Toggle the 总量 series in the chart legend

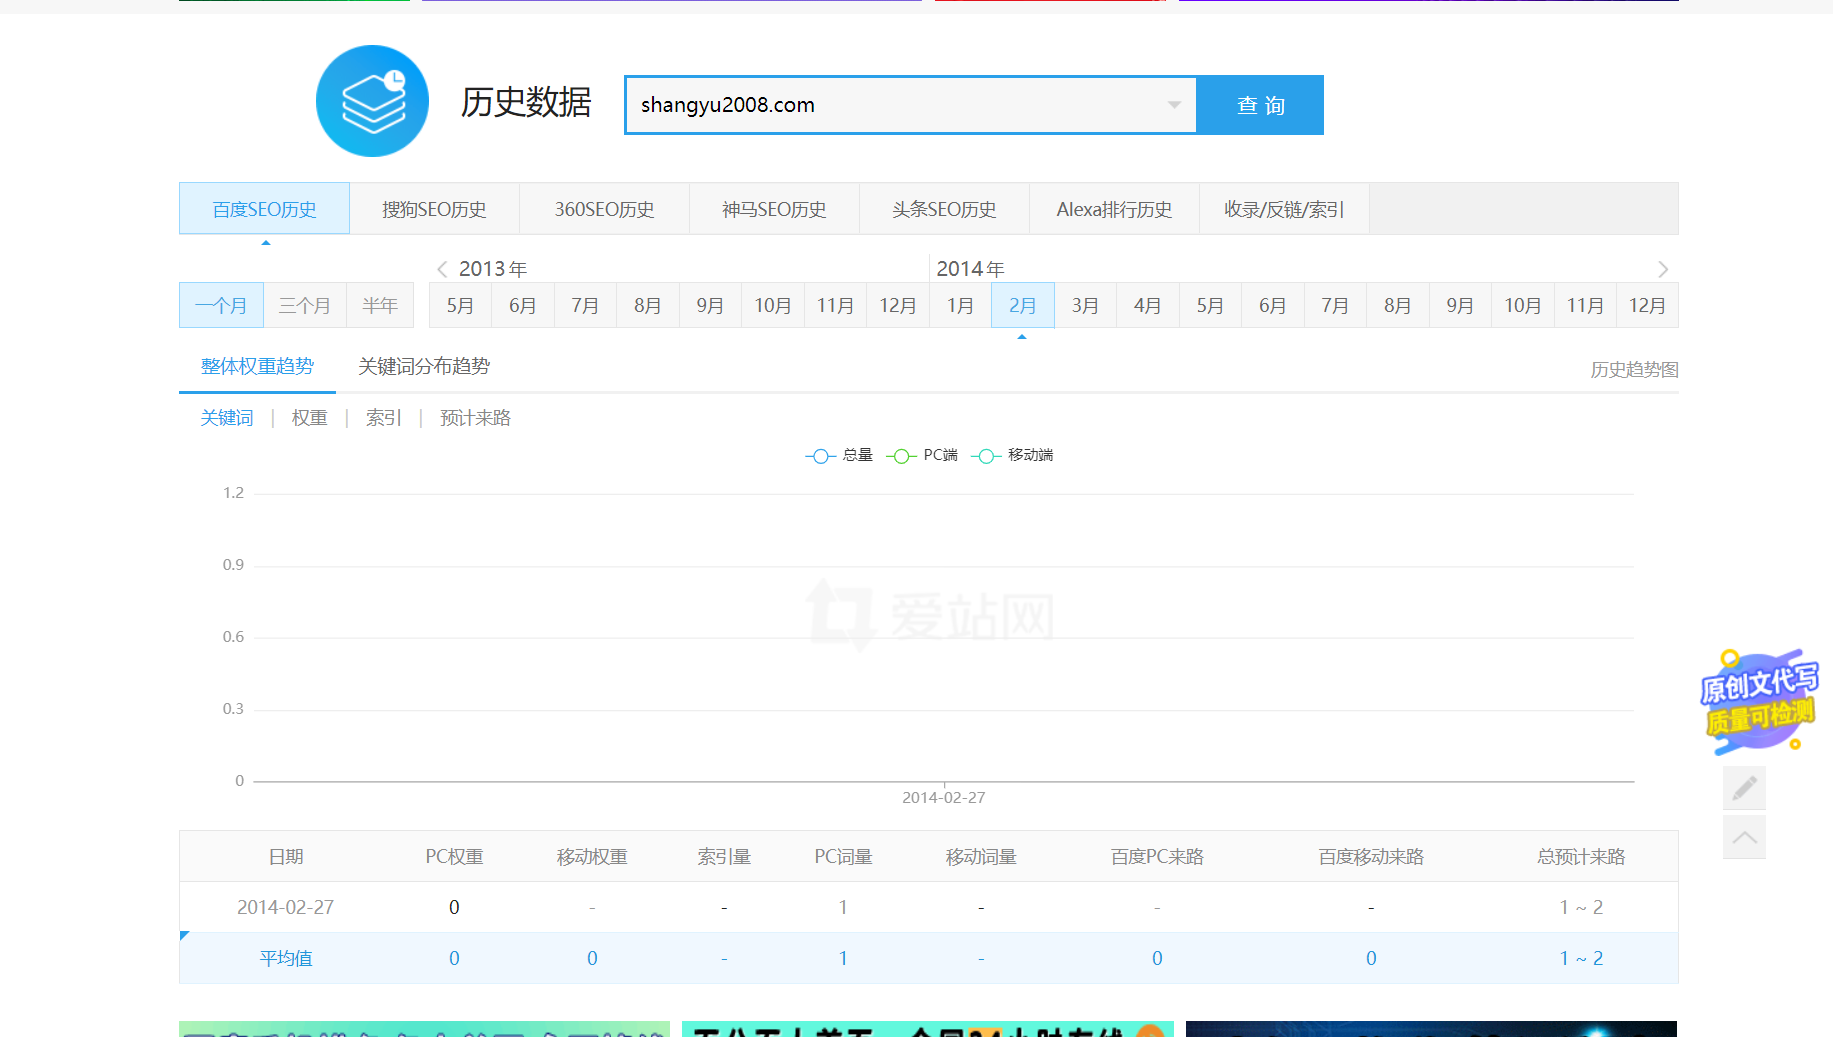click(839, 455)
